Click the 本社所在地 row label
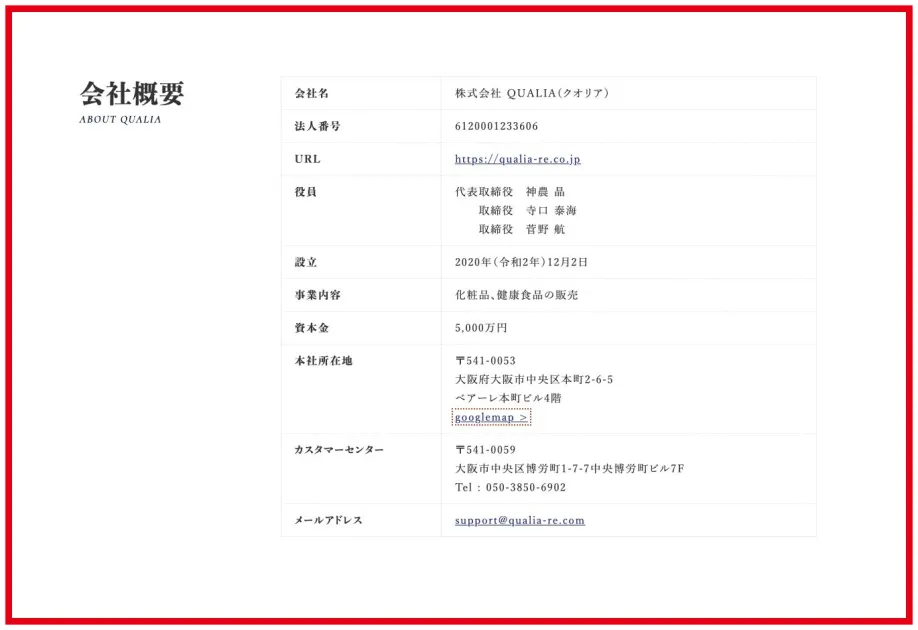The height and width of the screenshot is (630, 918). 323,361
